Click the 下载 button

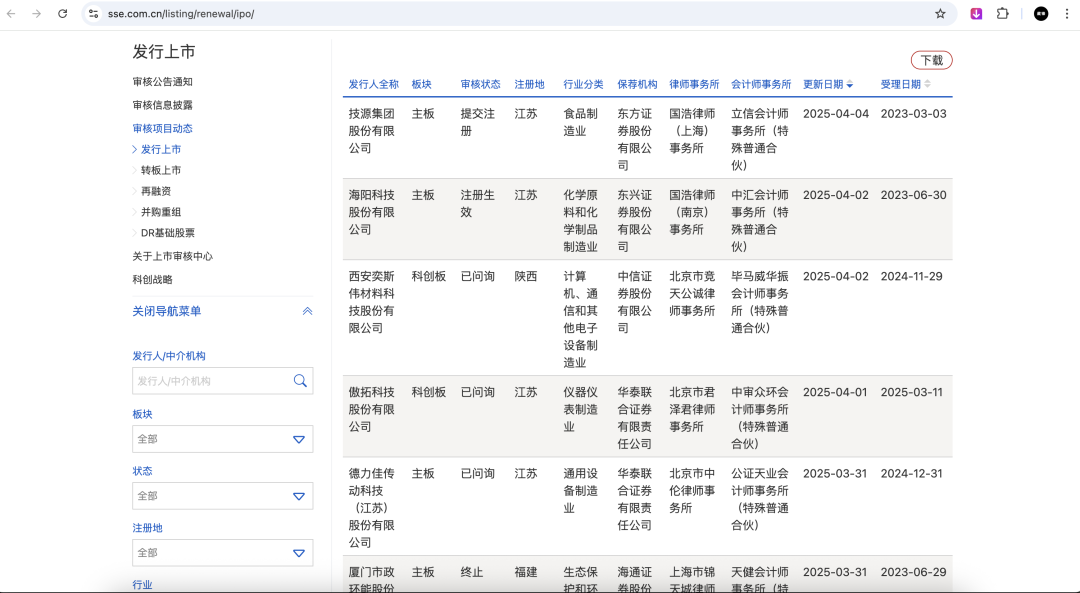pos(931,60)
